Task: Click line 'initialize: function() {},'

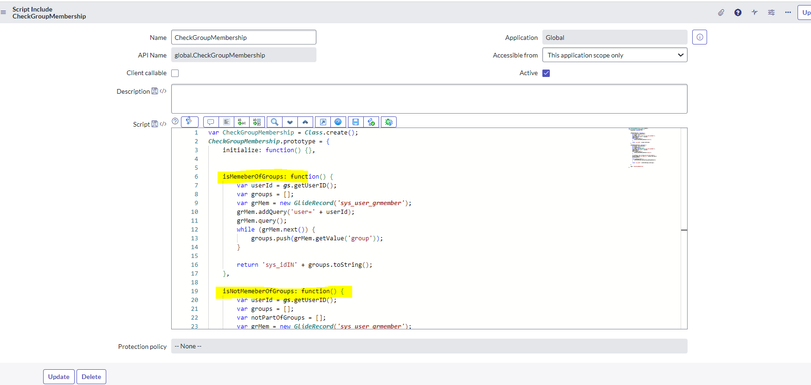Action: (268, 150)
